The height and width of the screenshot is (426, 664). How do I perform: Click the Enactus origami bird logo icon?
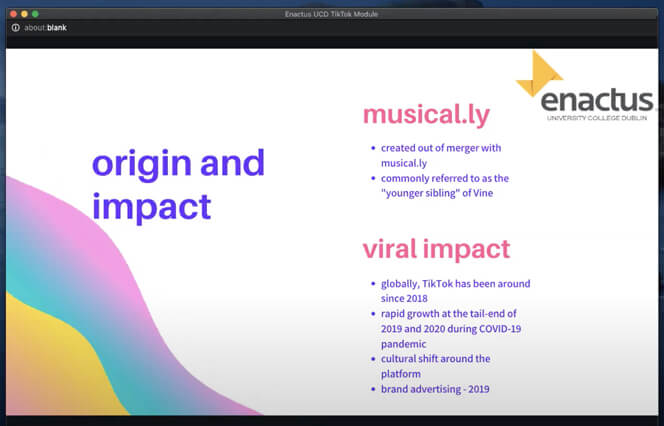539,73
